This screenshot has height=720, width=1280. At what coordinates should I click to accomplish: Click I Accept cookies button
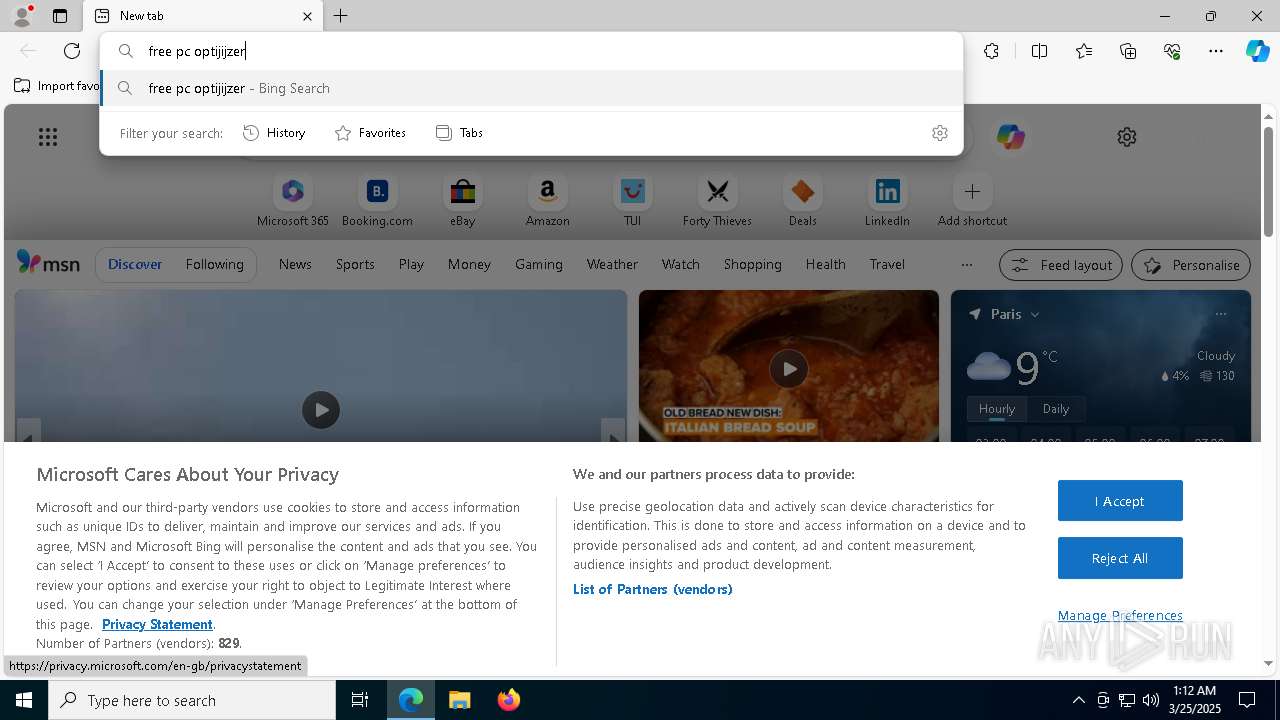pyautogui.click(x=1120, y=501)
